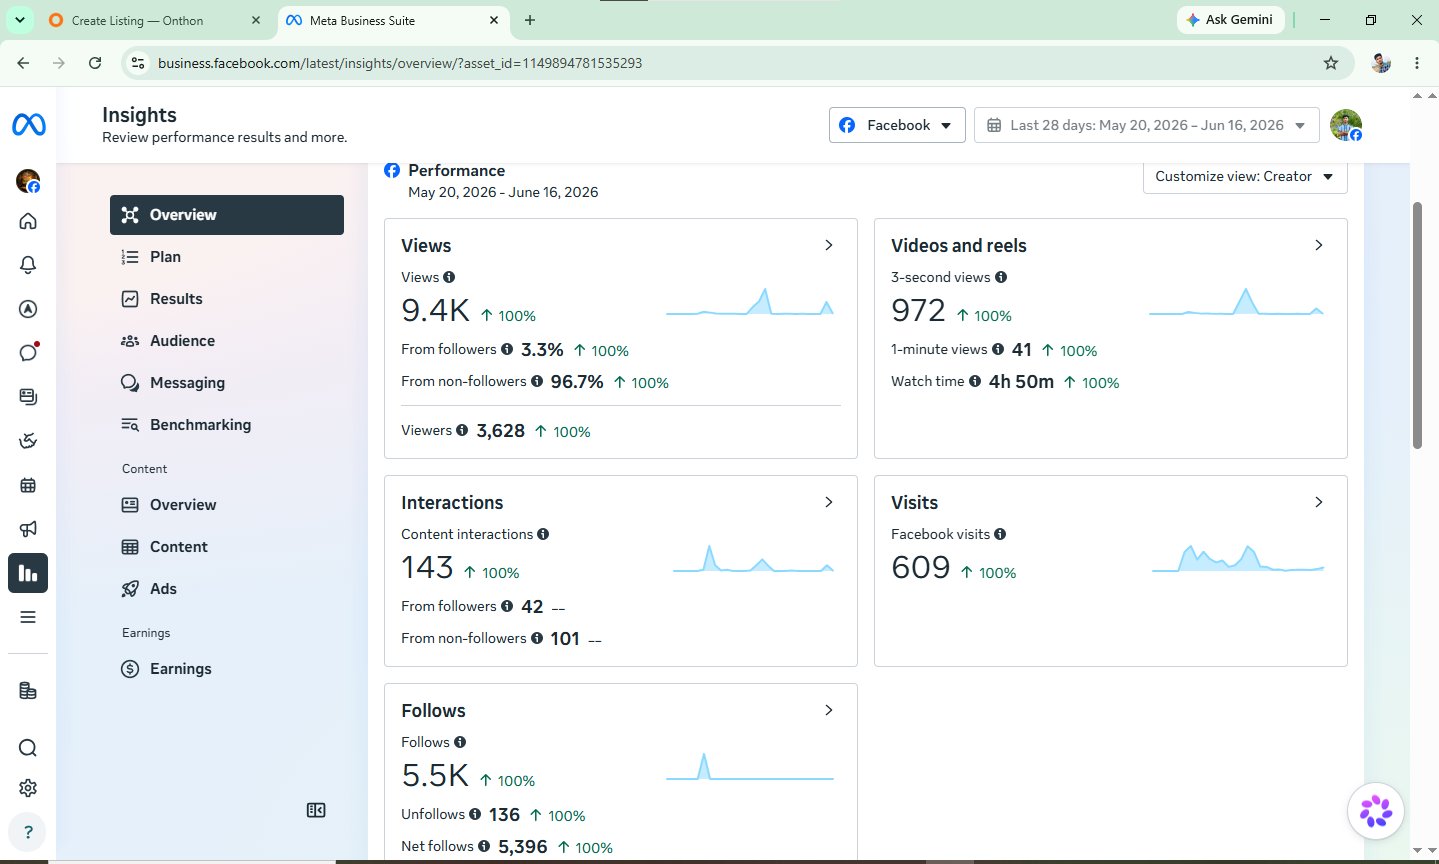The width and height of the screenshot is (1439, 864).
Task: Open Results in the sidebar
Action: pos(227,299)
